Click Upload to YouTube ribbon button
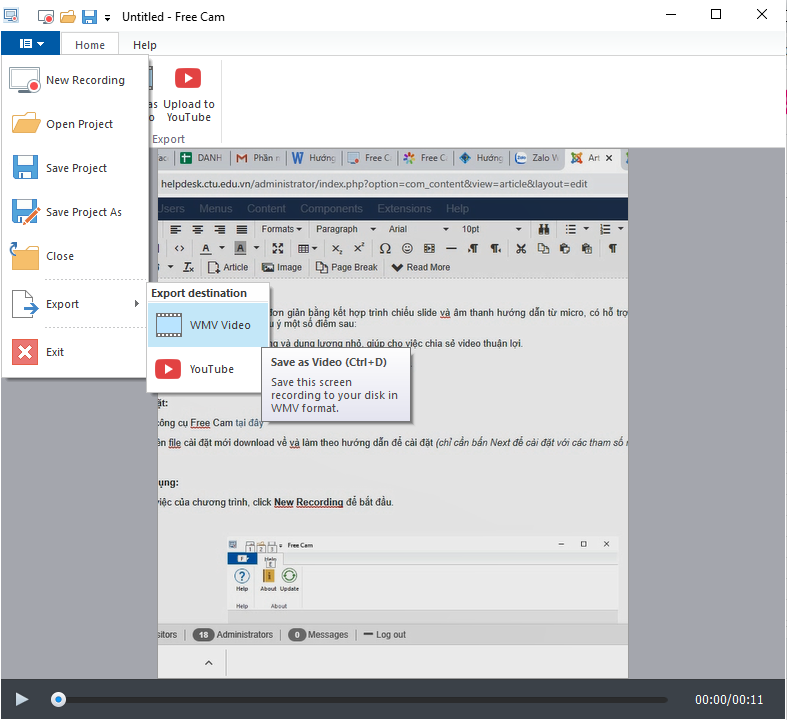This screenshot has height=720, width=787. 189,95
